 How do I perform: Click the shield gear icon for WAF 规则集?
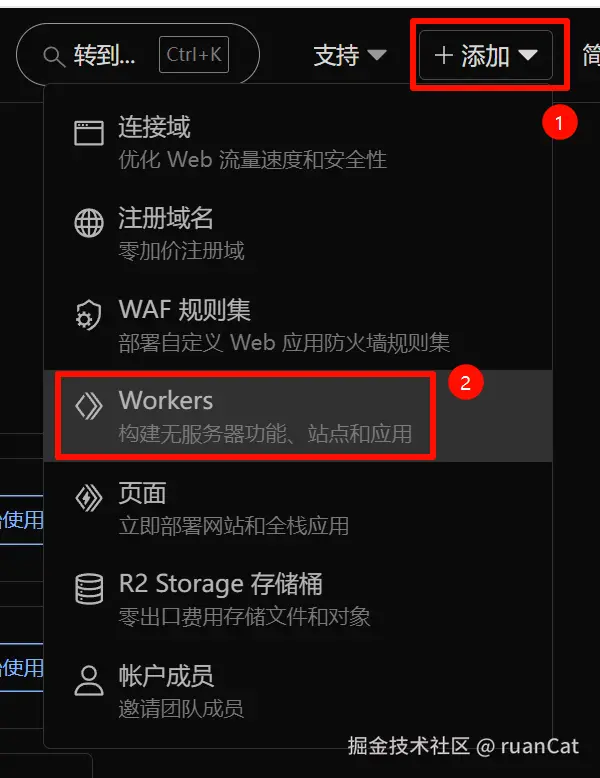point(89,315)
